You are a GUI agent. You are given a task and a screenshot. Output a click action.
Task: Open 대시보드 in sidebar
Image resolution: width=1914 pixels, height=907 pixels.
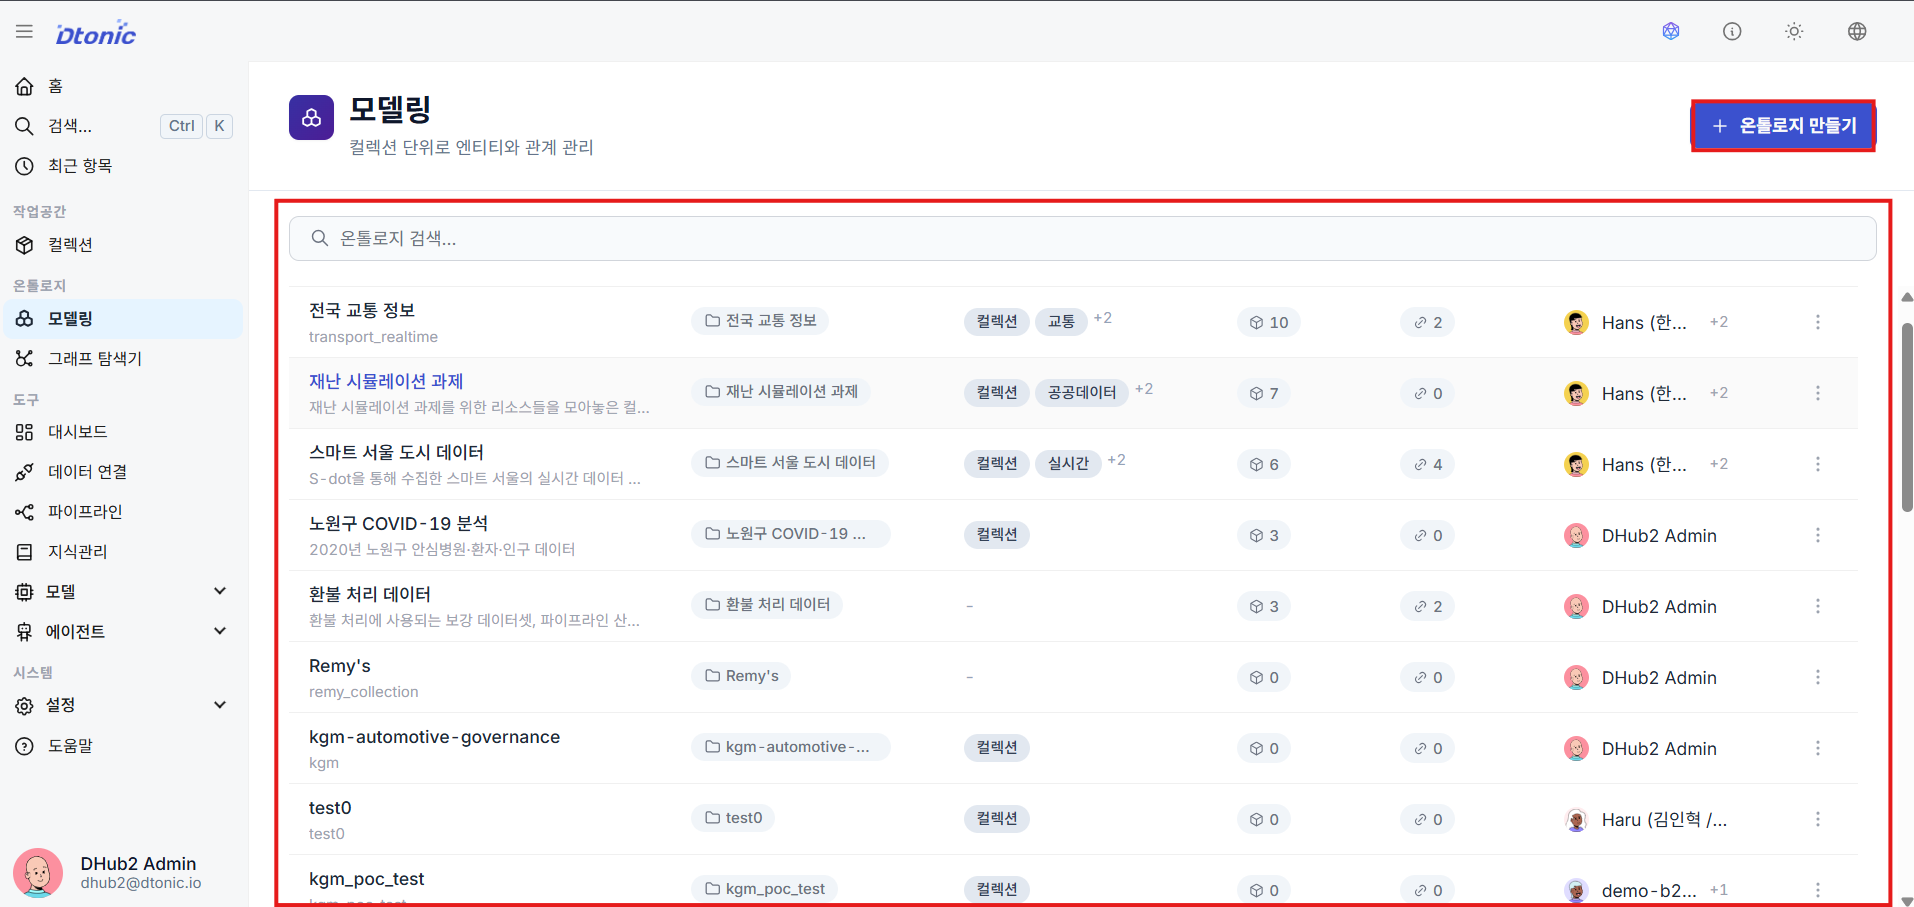124,432
